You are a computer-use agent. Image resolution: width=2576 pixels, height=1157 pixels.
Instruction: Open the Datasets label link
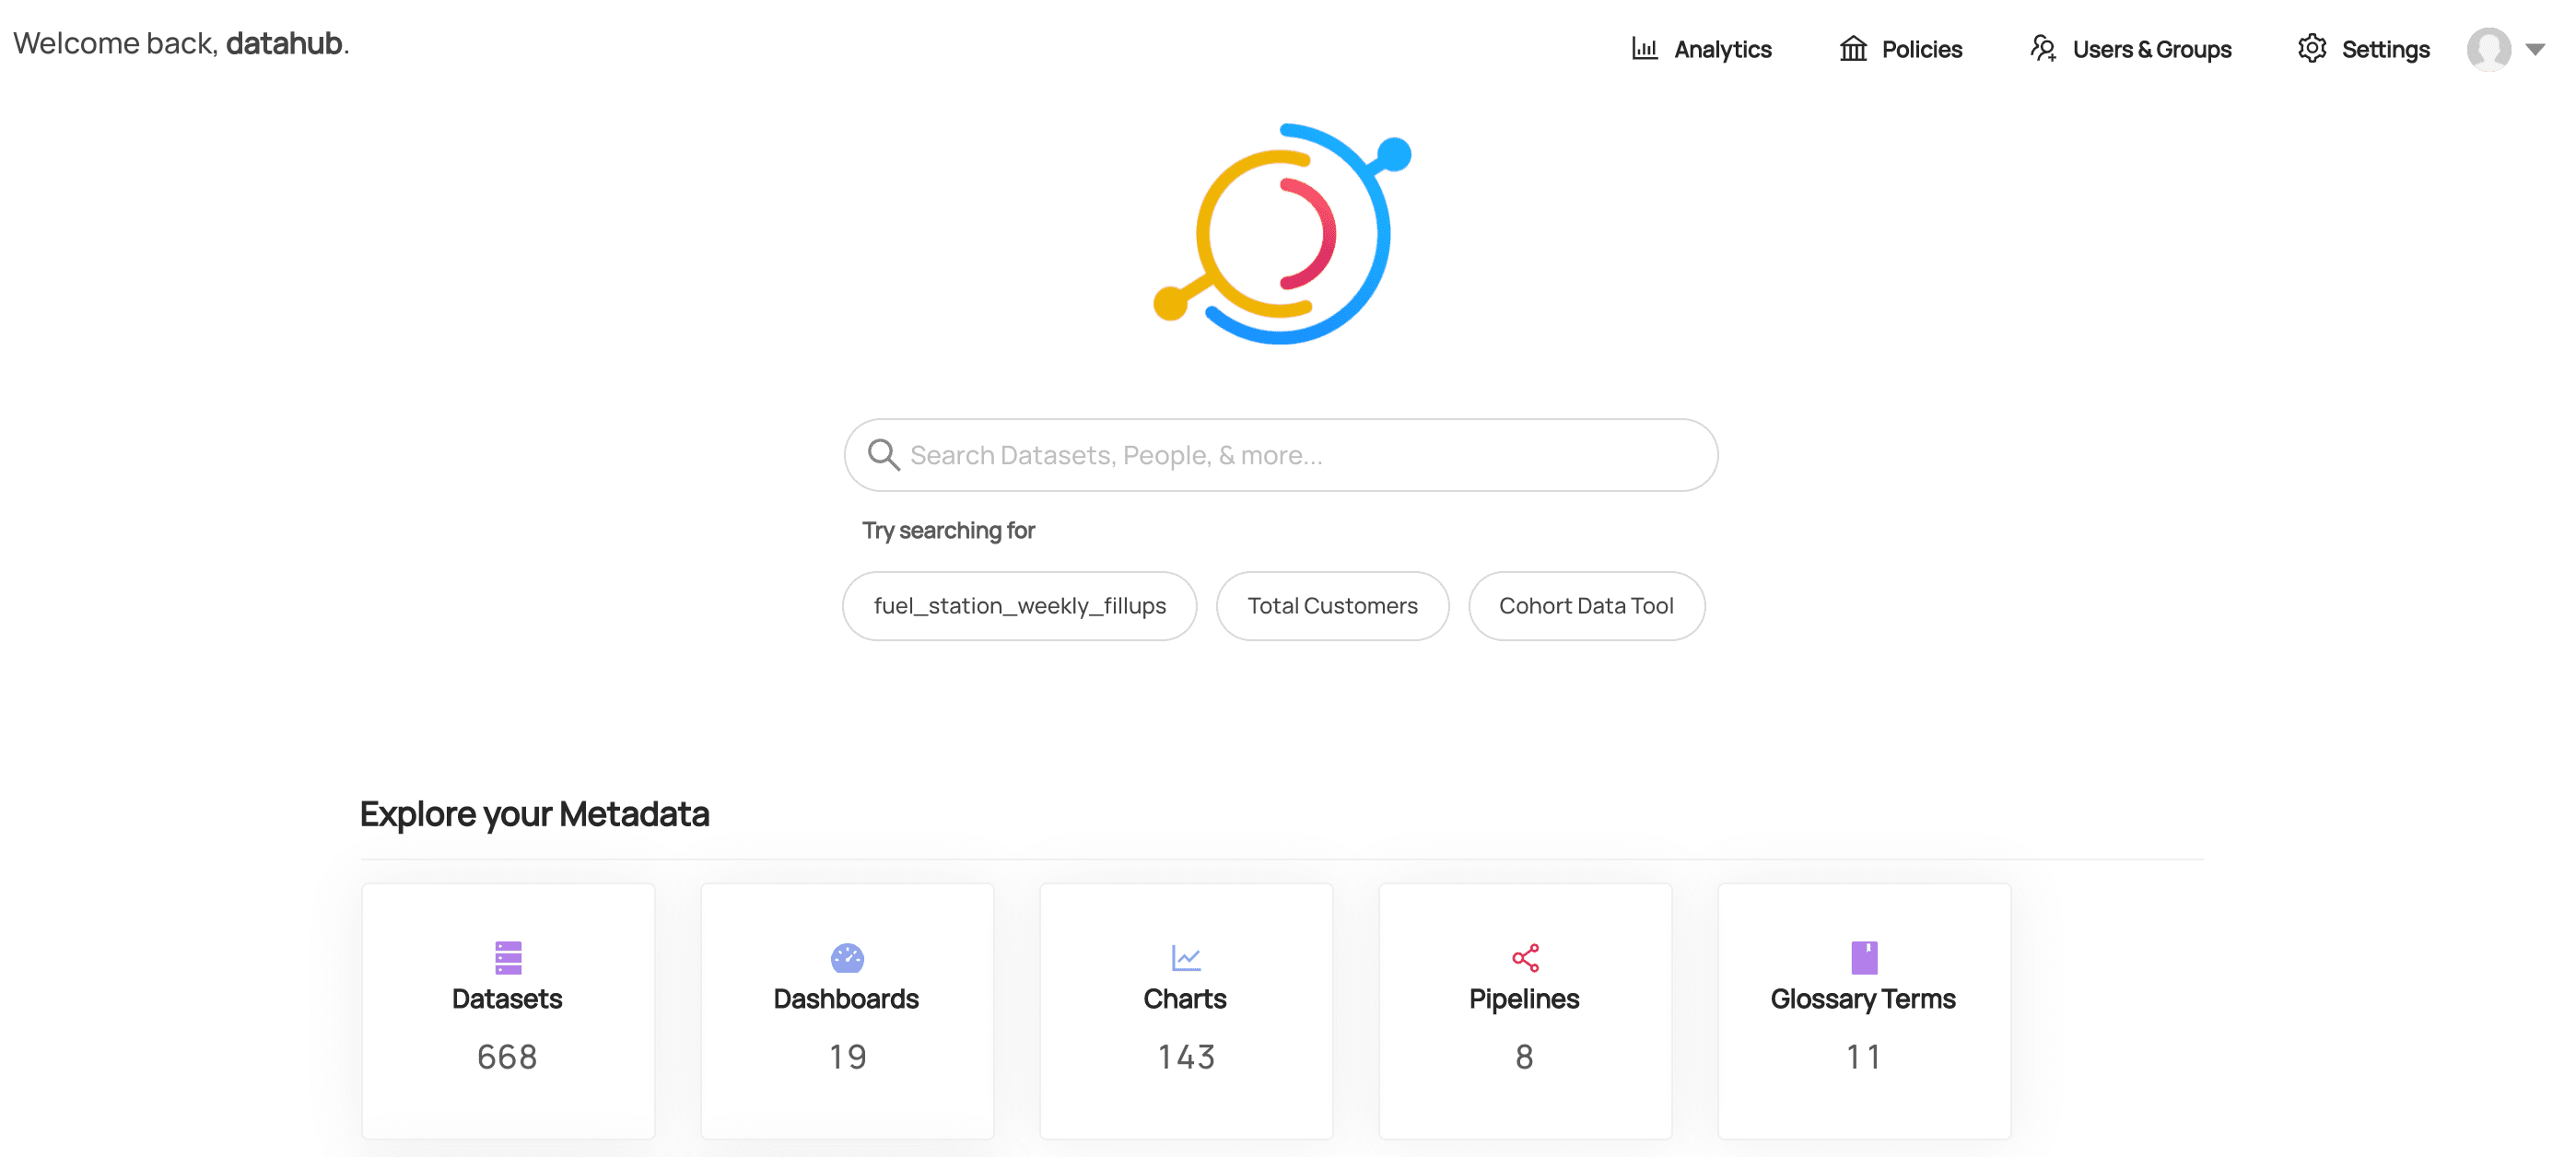click(x=507, y=999)
